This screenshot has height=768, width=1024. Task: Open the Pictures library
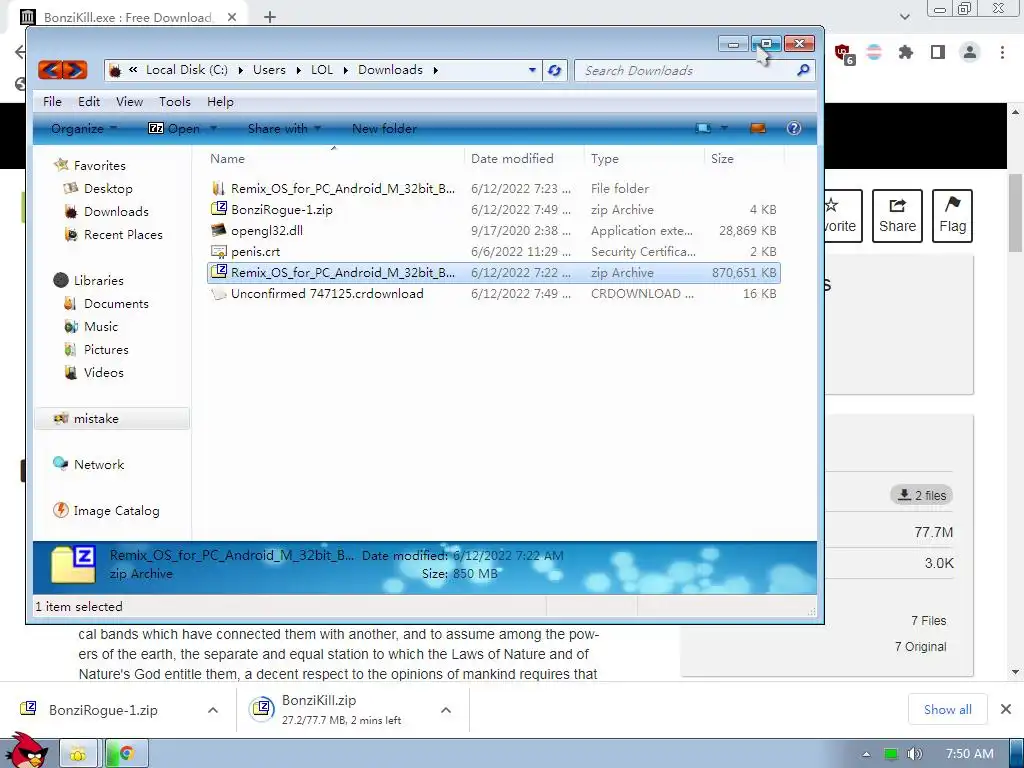(x=106, y=349)
